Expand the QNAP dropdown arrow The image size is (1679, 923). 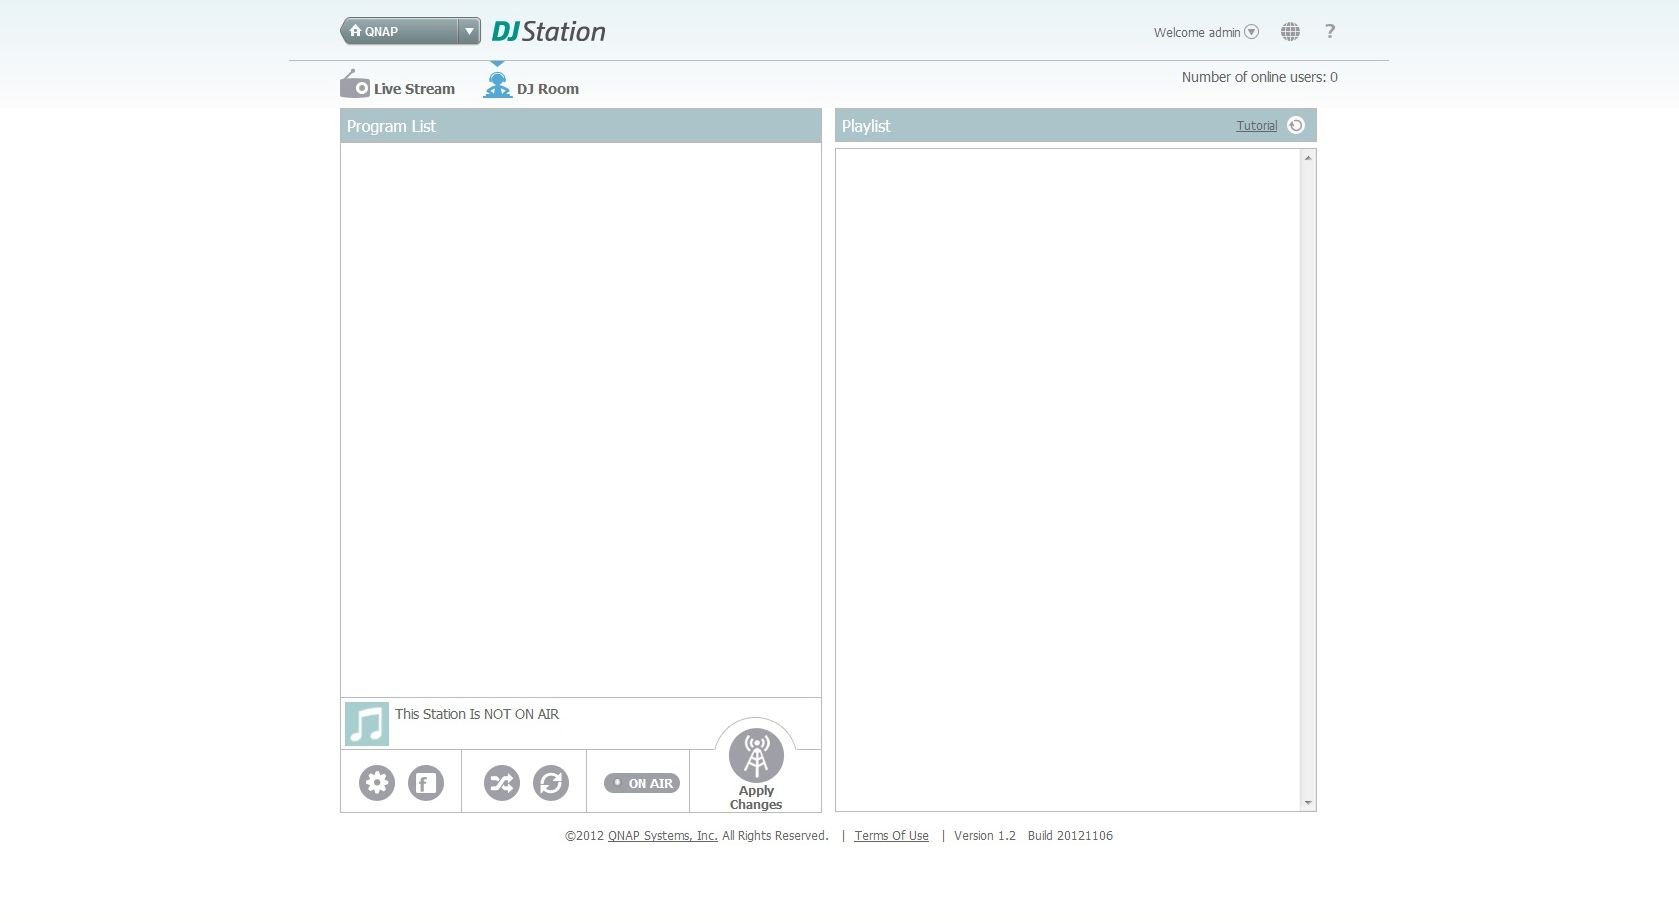click(469, 31)
